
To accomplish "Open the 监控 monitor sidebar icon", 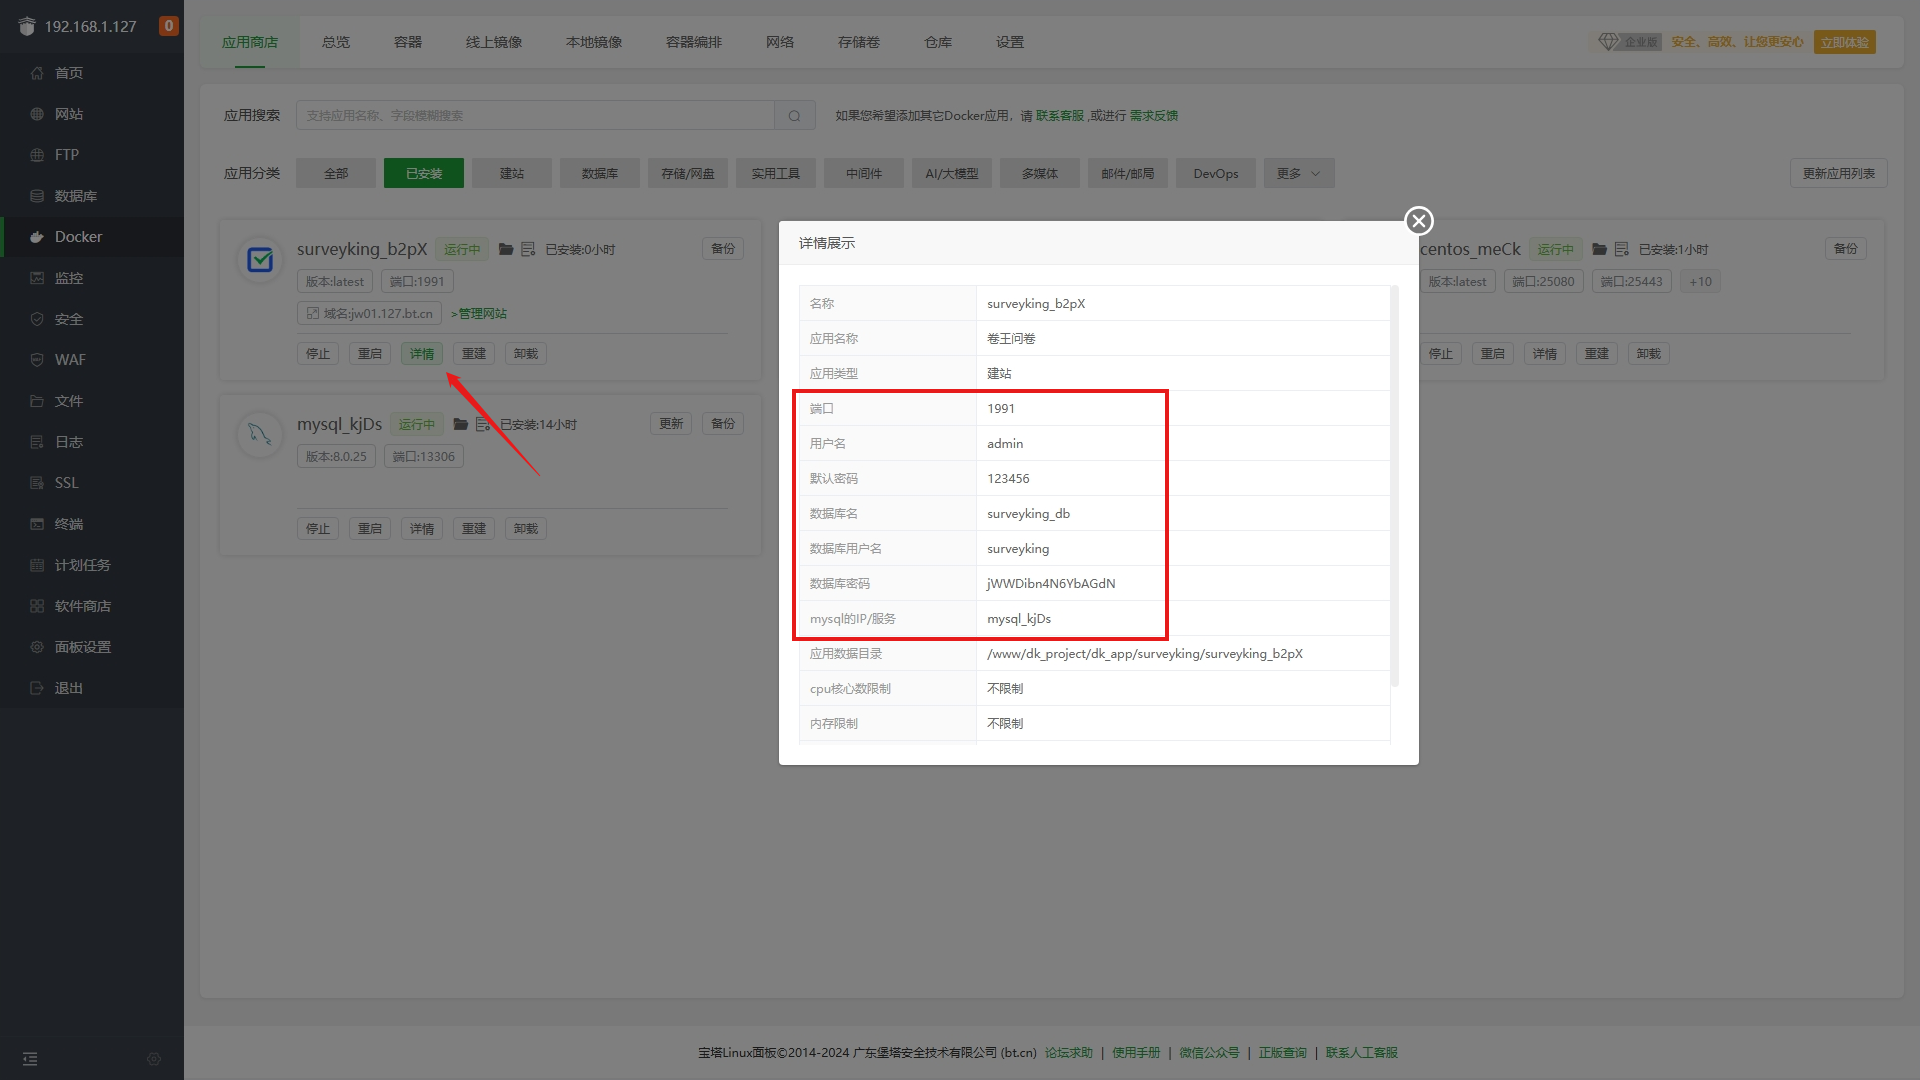I will point(37,278).
